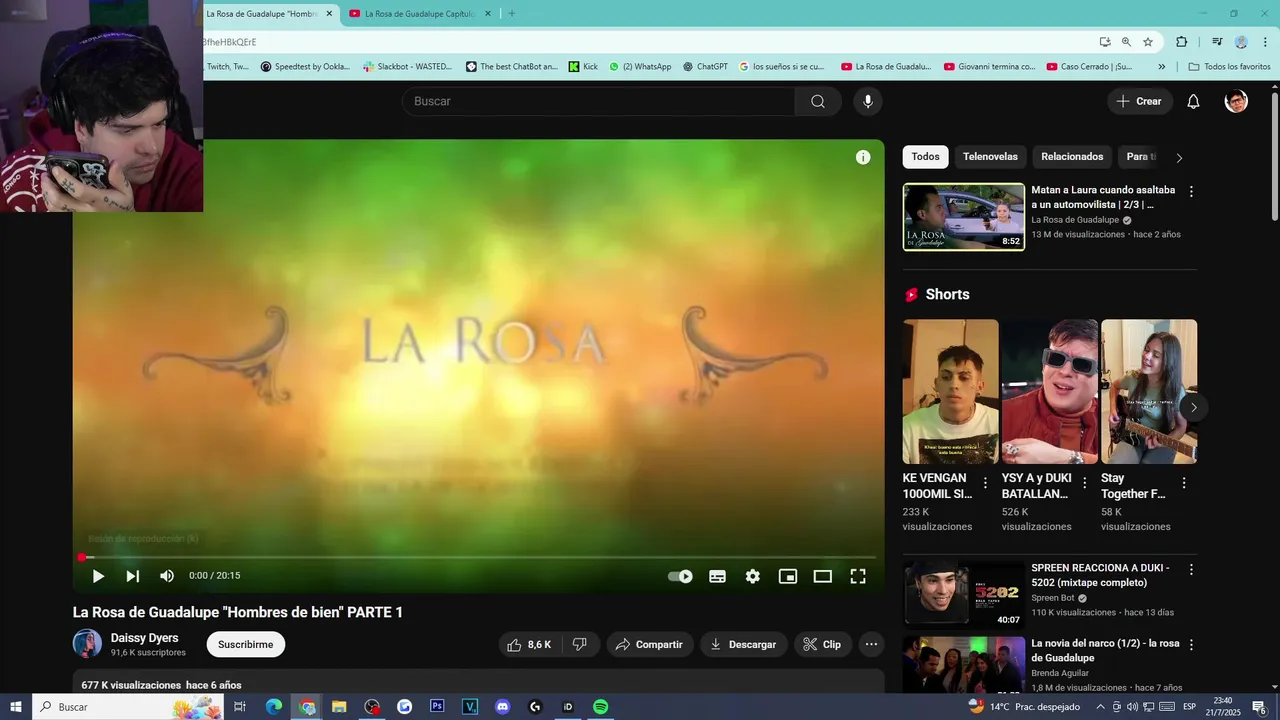This screenshot has width=1280, height=720.
Task: Open Matan a Laura video thumbnail
Action: tap(964, 217)
